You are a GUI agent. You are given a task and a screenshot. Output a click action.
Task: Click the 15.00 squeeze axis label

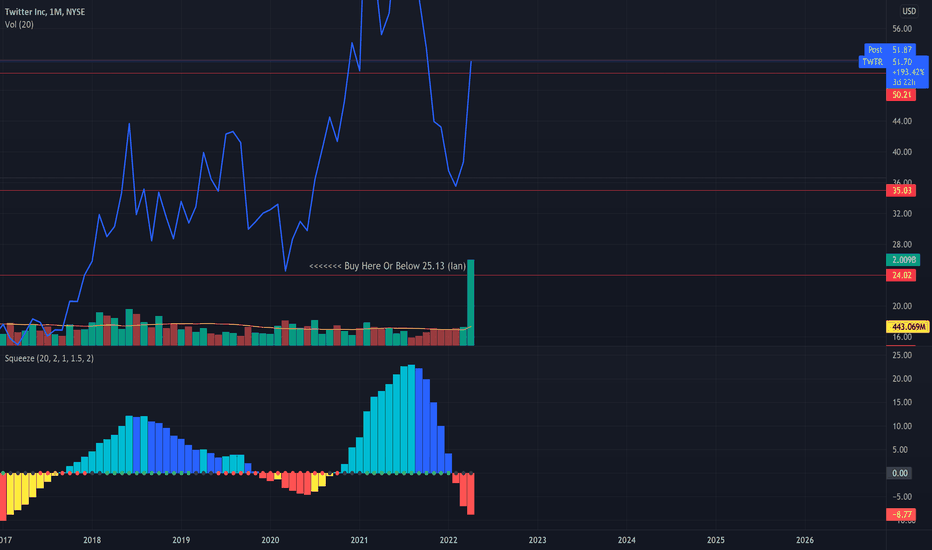tap(902, 403)
